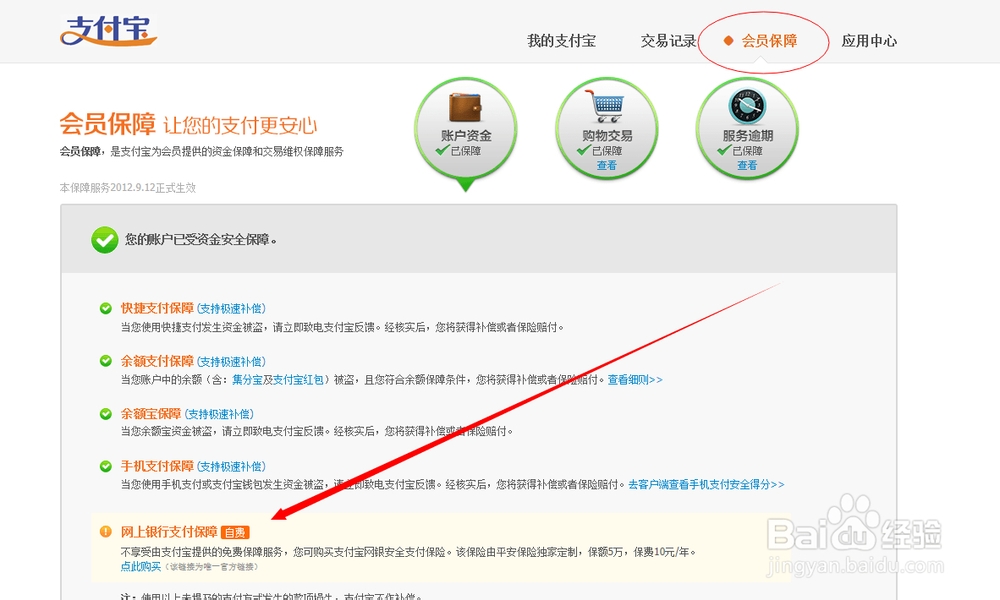
Task: Click orange warning icon beside 网上银行支付保障
Action: coord(106,532)
